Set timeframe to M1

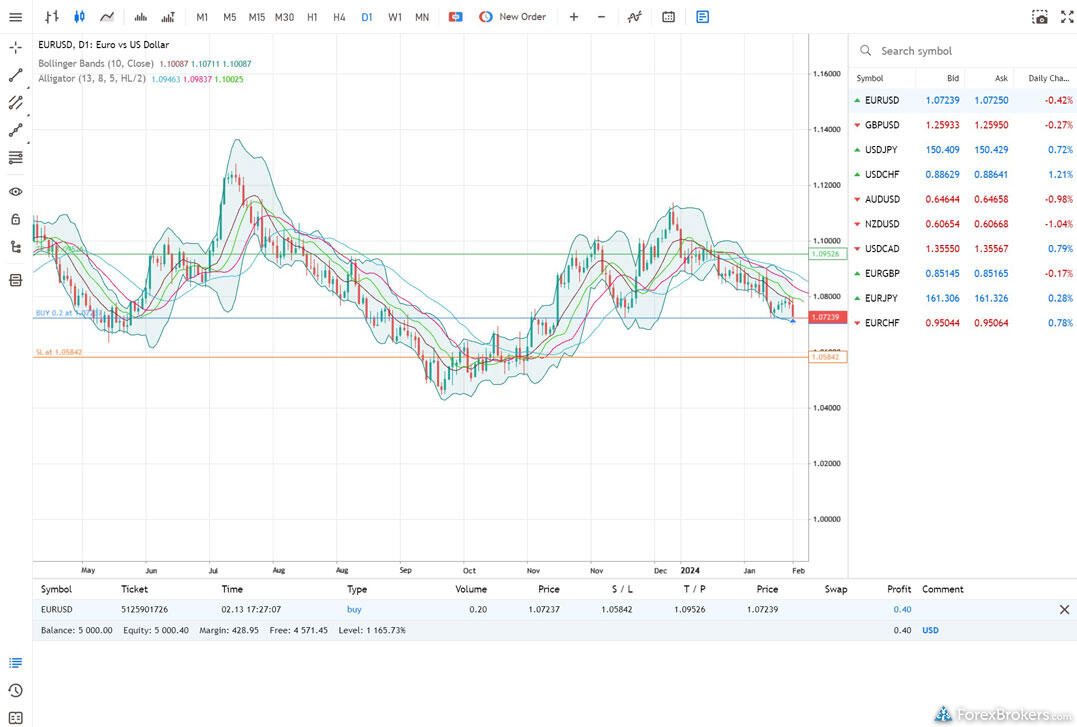(202, 17)
